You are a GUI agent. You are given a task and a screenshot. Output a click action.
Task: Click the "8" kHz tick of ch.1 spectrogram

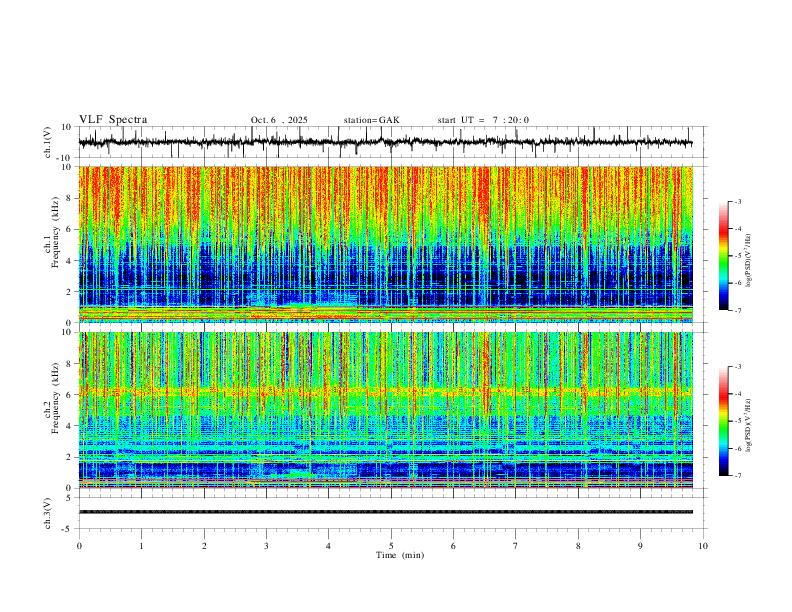point(68,198)
